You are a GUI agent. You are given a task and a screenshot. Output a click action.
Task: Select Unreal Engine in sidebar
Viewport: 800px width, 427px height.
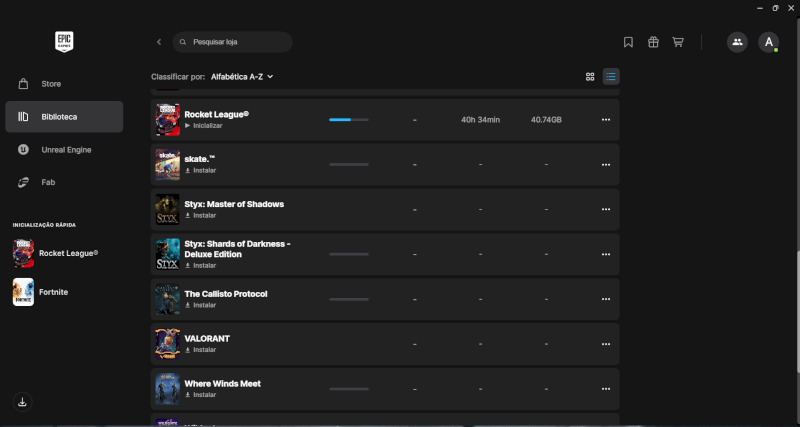click(x=66, y=149)
